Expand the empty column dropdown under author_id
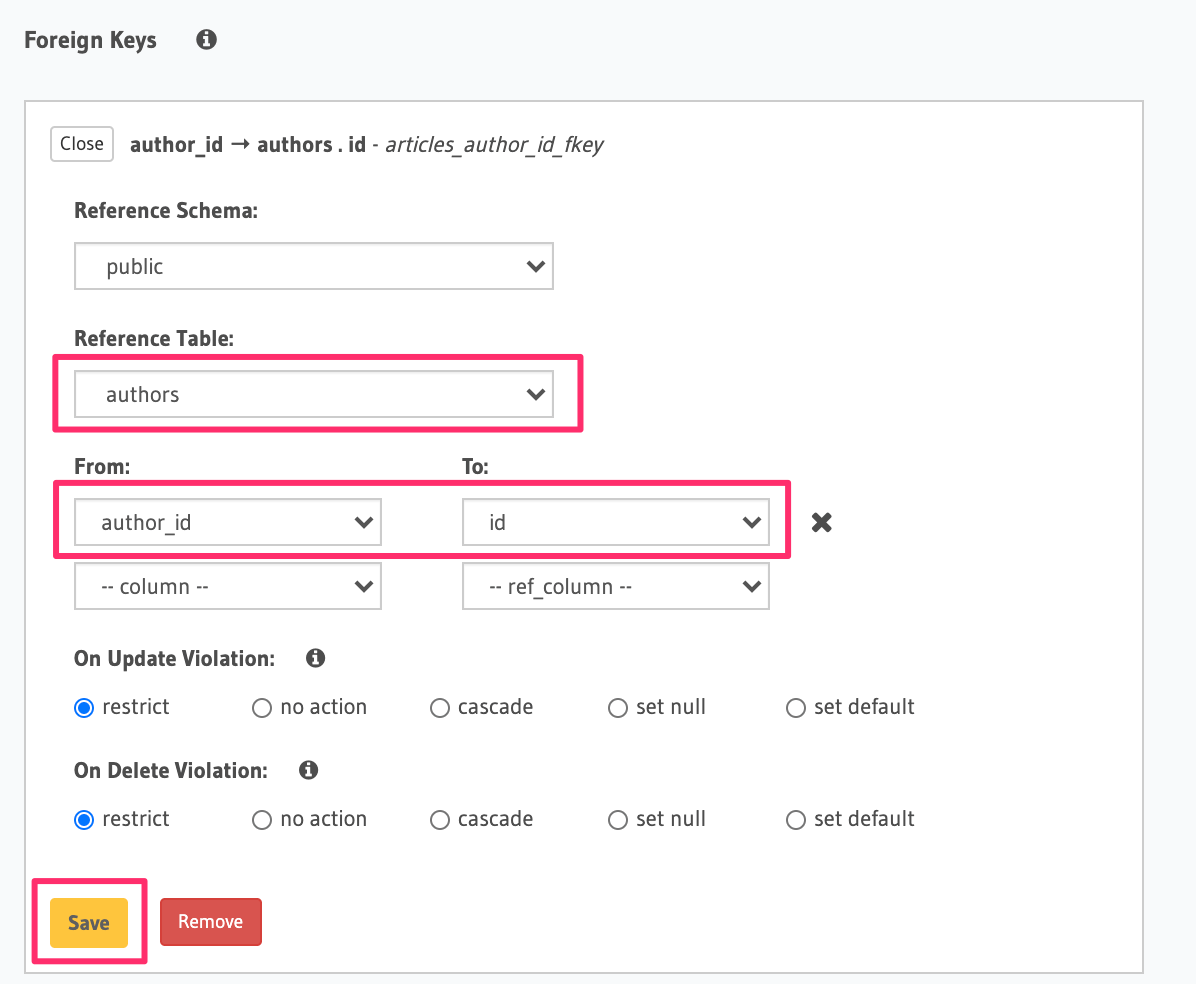Screen dimensions: 1196x984 click(x=227, y=586)
